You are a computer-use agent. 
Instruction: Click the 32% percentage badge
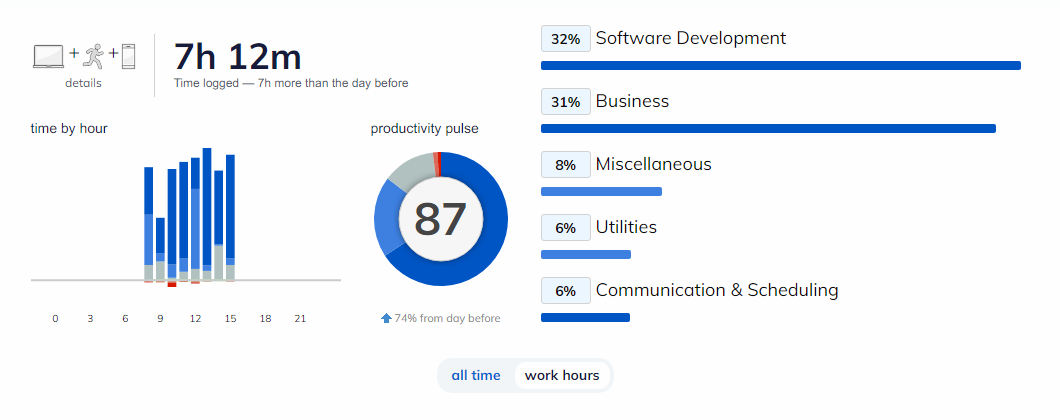coord(566,39)
